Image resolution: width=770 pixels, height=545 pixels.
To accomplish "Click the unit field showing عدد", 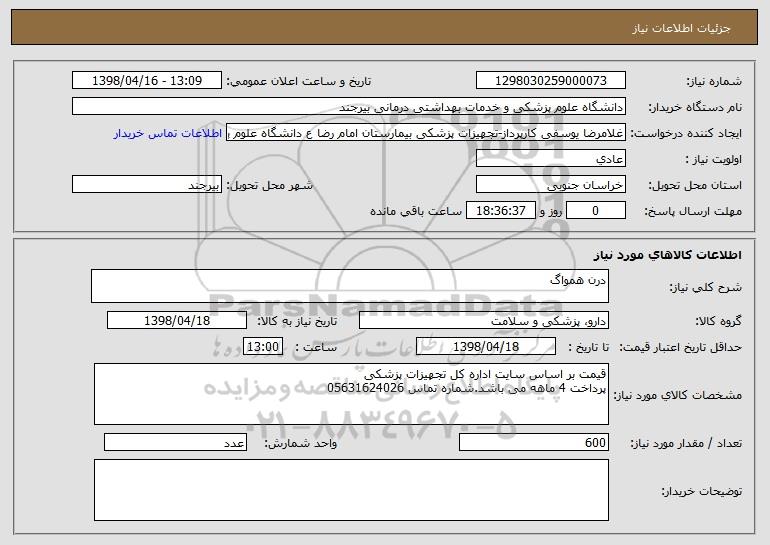I will tap(175, 442).
